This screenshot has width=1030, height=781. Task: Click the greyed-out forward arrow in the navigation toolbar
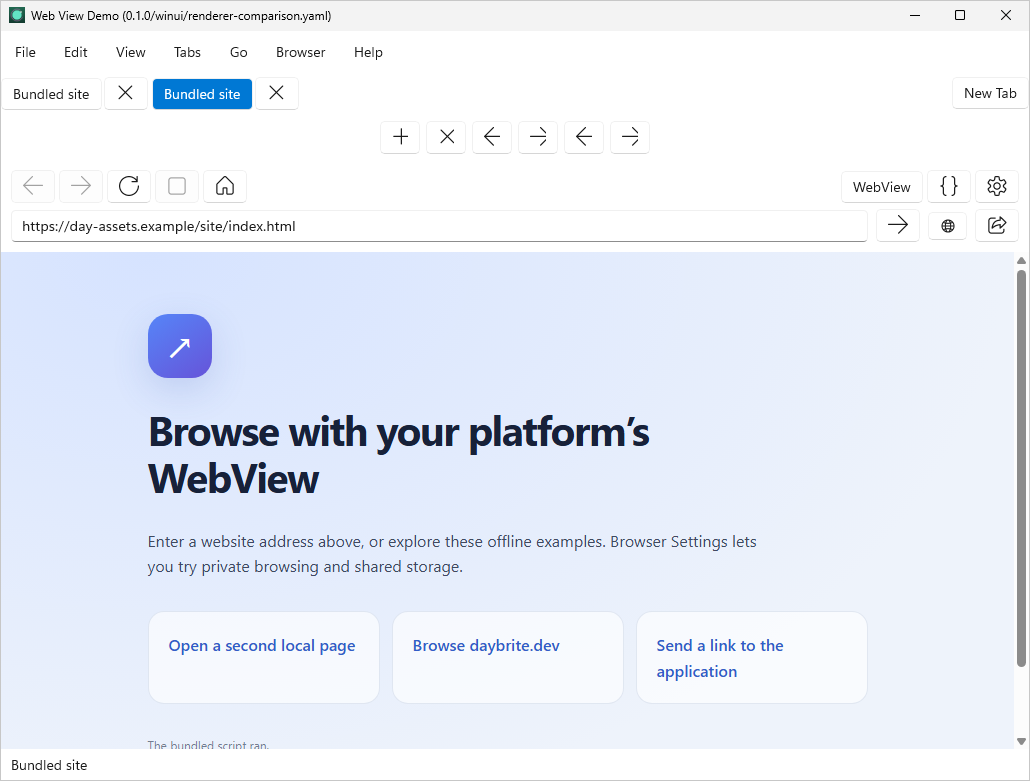point(81,187)
